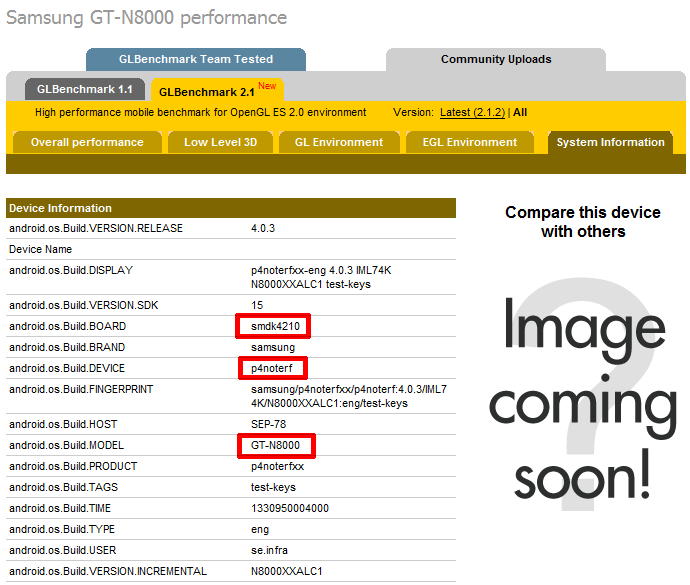Click the Compare this device with others heading
The width and height of the screenshot is (690, 585).
point(583,222)
